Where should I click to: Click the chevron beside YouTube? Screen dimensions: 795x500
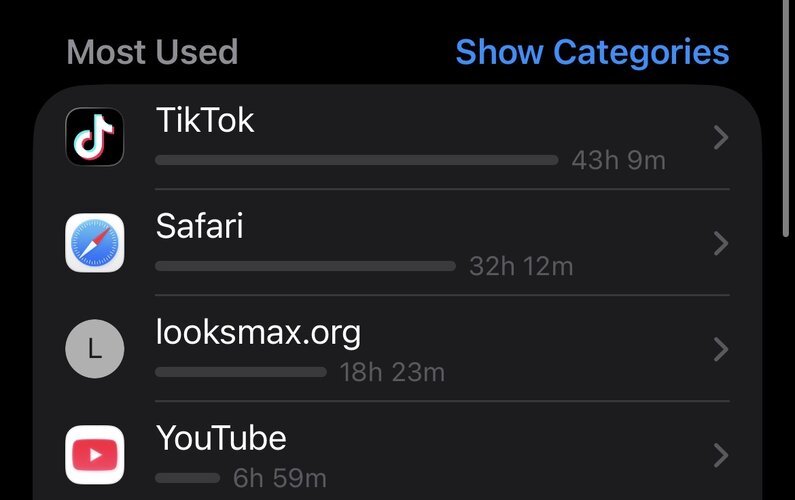tap(720, 455)
